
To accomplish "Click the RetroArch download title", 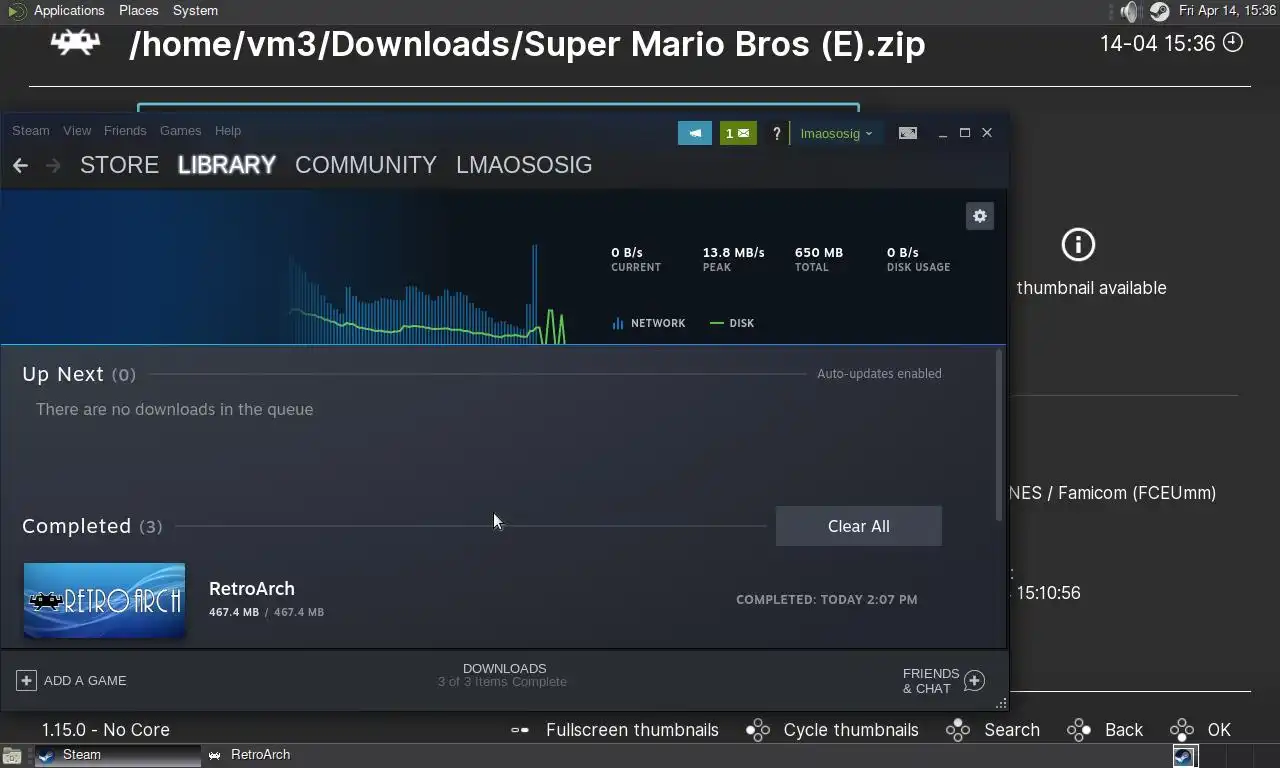I will (x=252, y=589).
